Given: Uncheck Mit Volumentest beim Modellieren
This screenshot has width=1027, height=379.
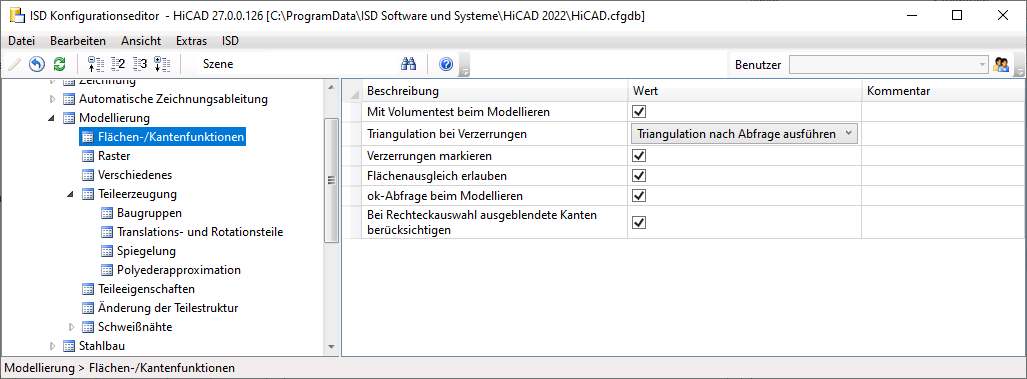Looking at the screenshot, I should (x=639, y=112).
